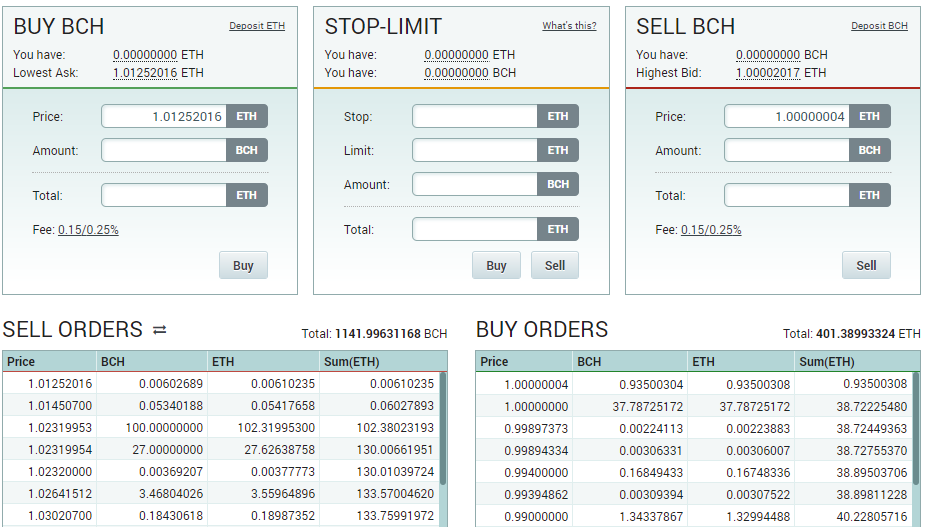Click the Buy Orders scrollbar
This screenshot has height=527, width=937.
917,428
